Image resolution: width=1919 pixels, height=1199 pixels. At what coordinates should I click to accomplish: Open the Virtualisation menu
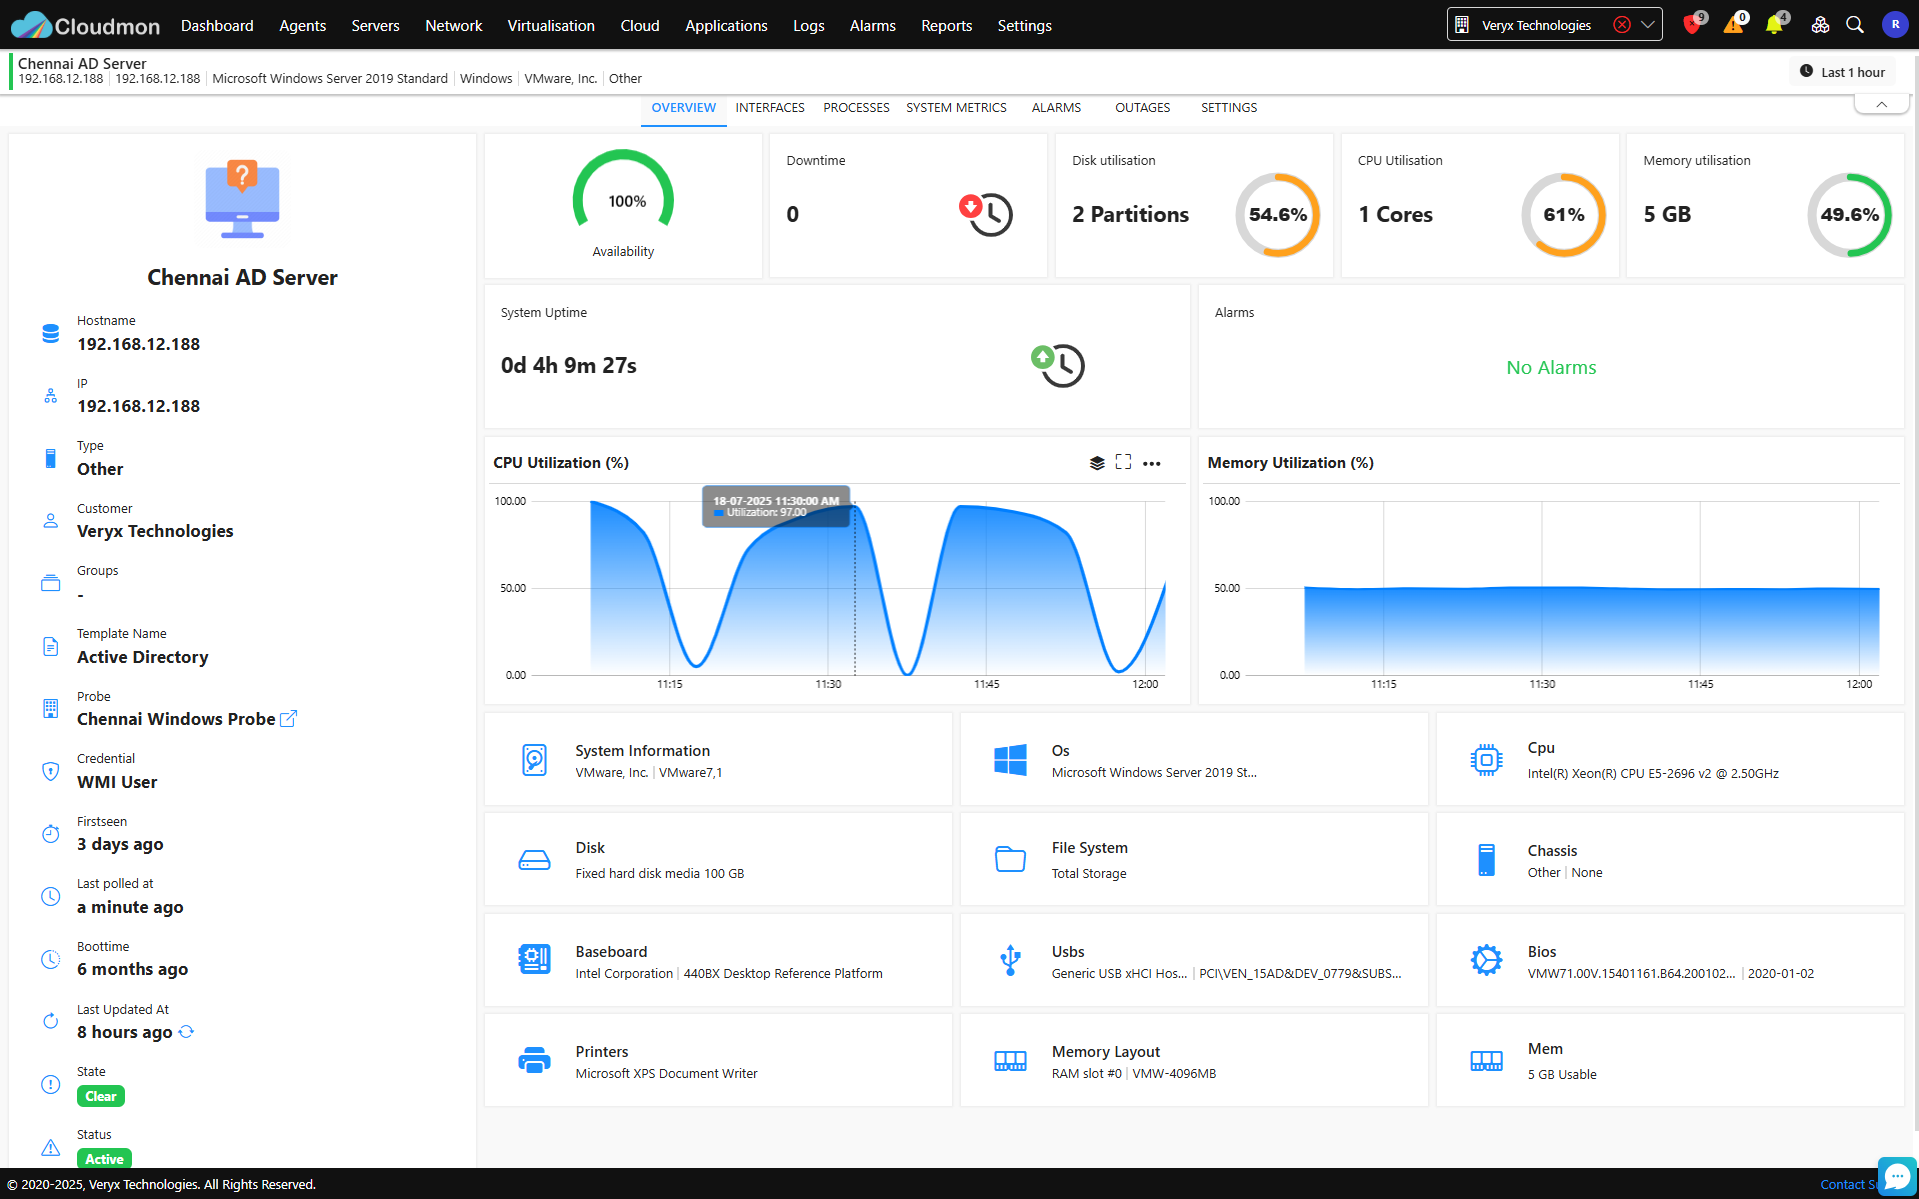[551, 25]
